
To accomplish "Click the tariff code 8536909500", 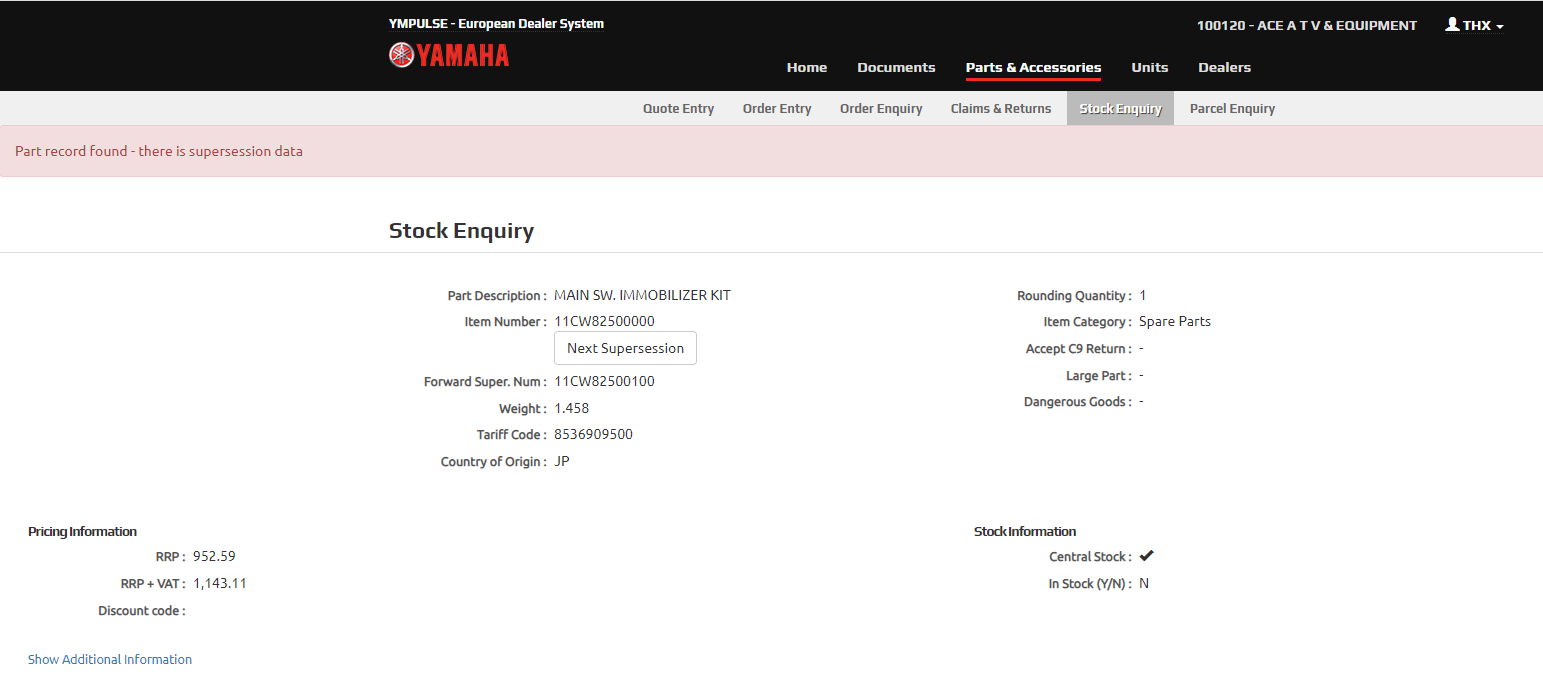I will coord(593,434).
